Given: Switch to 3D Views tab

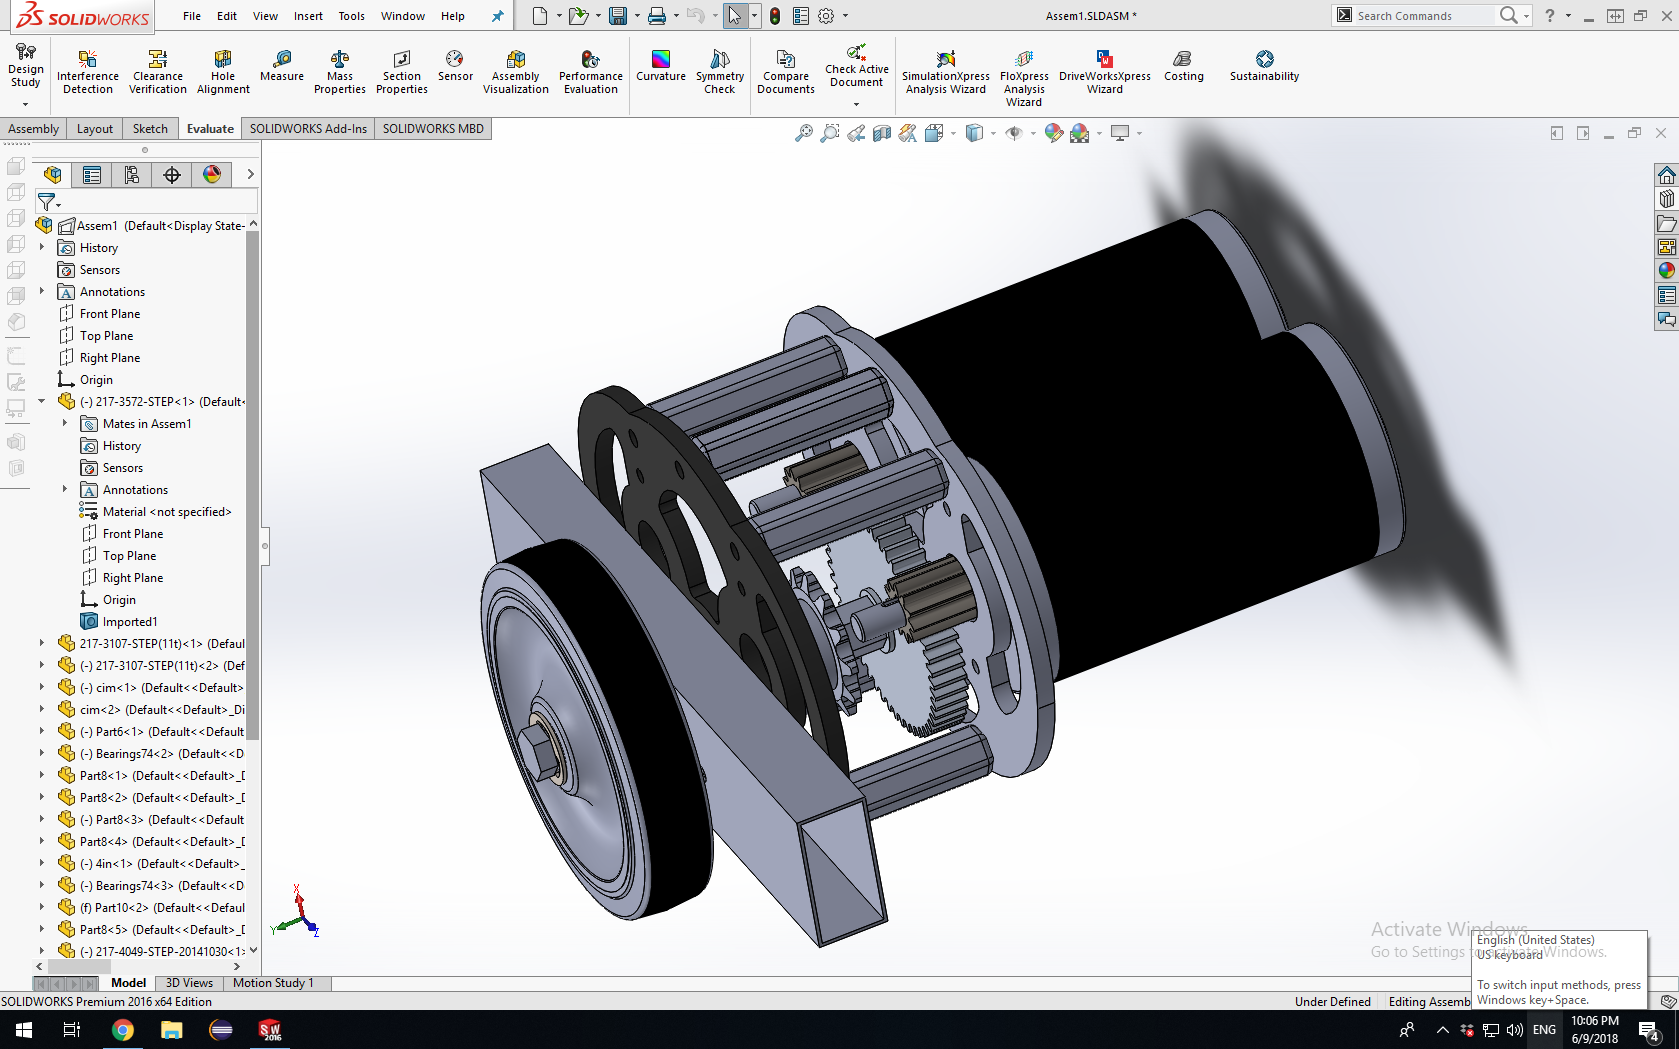Looking at the screenshot, I should pyautogui.click(x=189, y=983).
